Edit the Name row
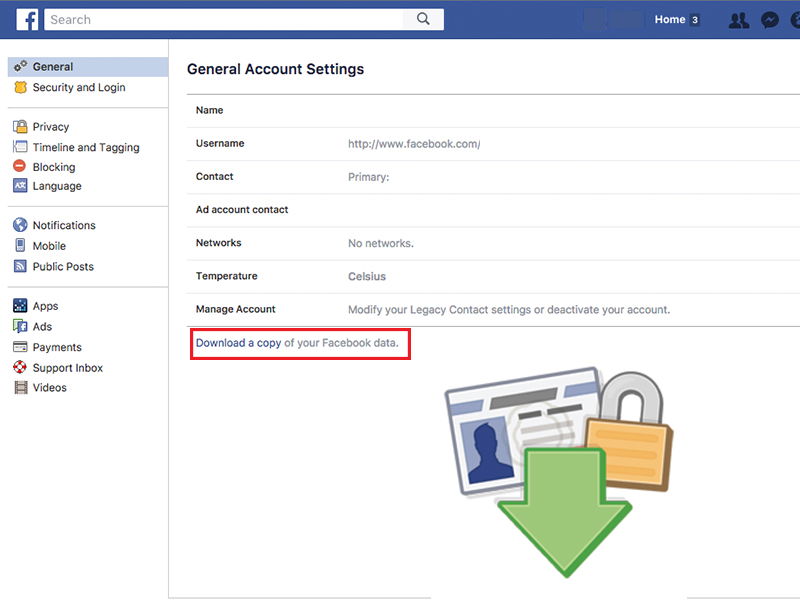 (493, 111)
